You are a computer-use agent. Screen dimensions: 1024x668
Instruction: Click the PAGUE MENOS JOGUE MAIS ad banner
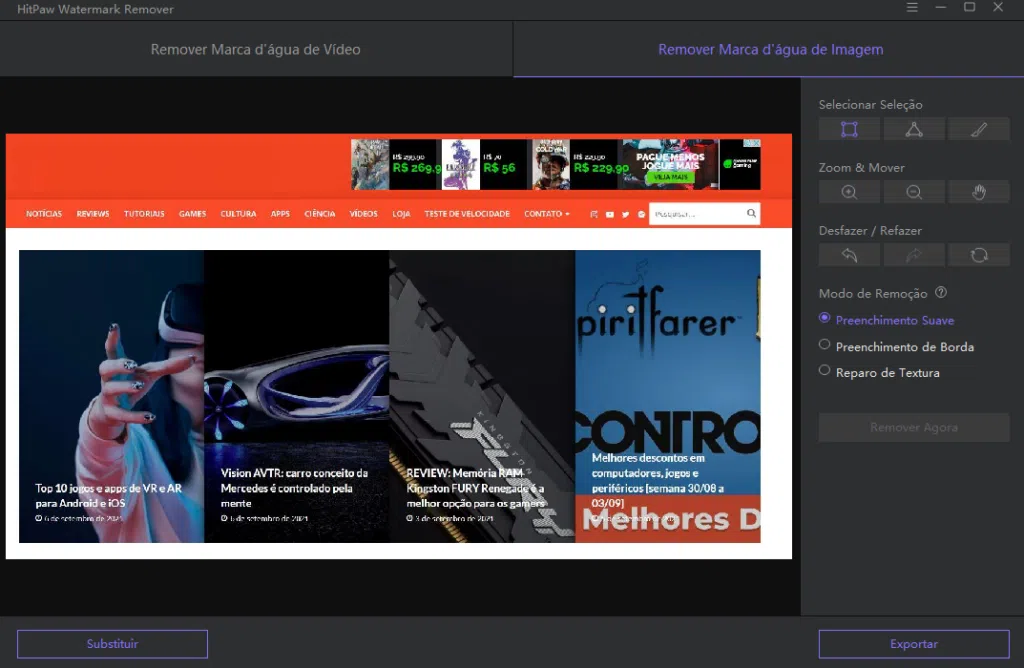coord(670,165)
